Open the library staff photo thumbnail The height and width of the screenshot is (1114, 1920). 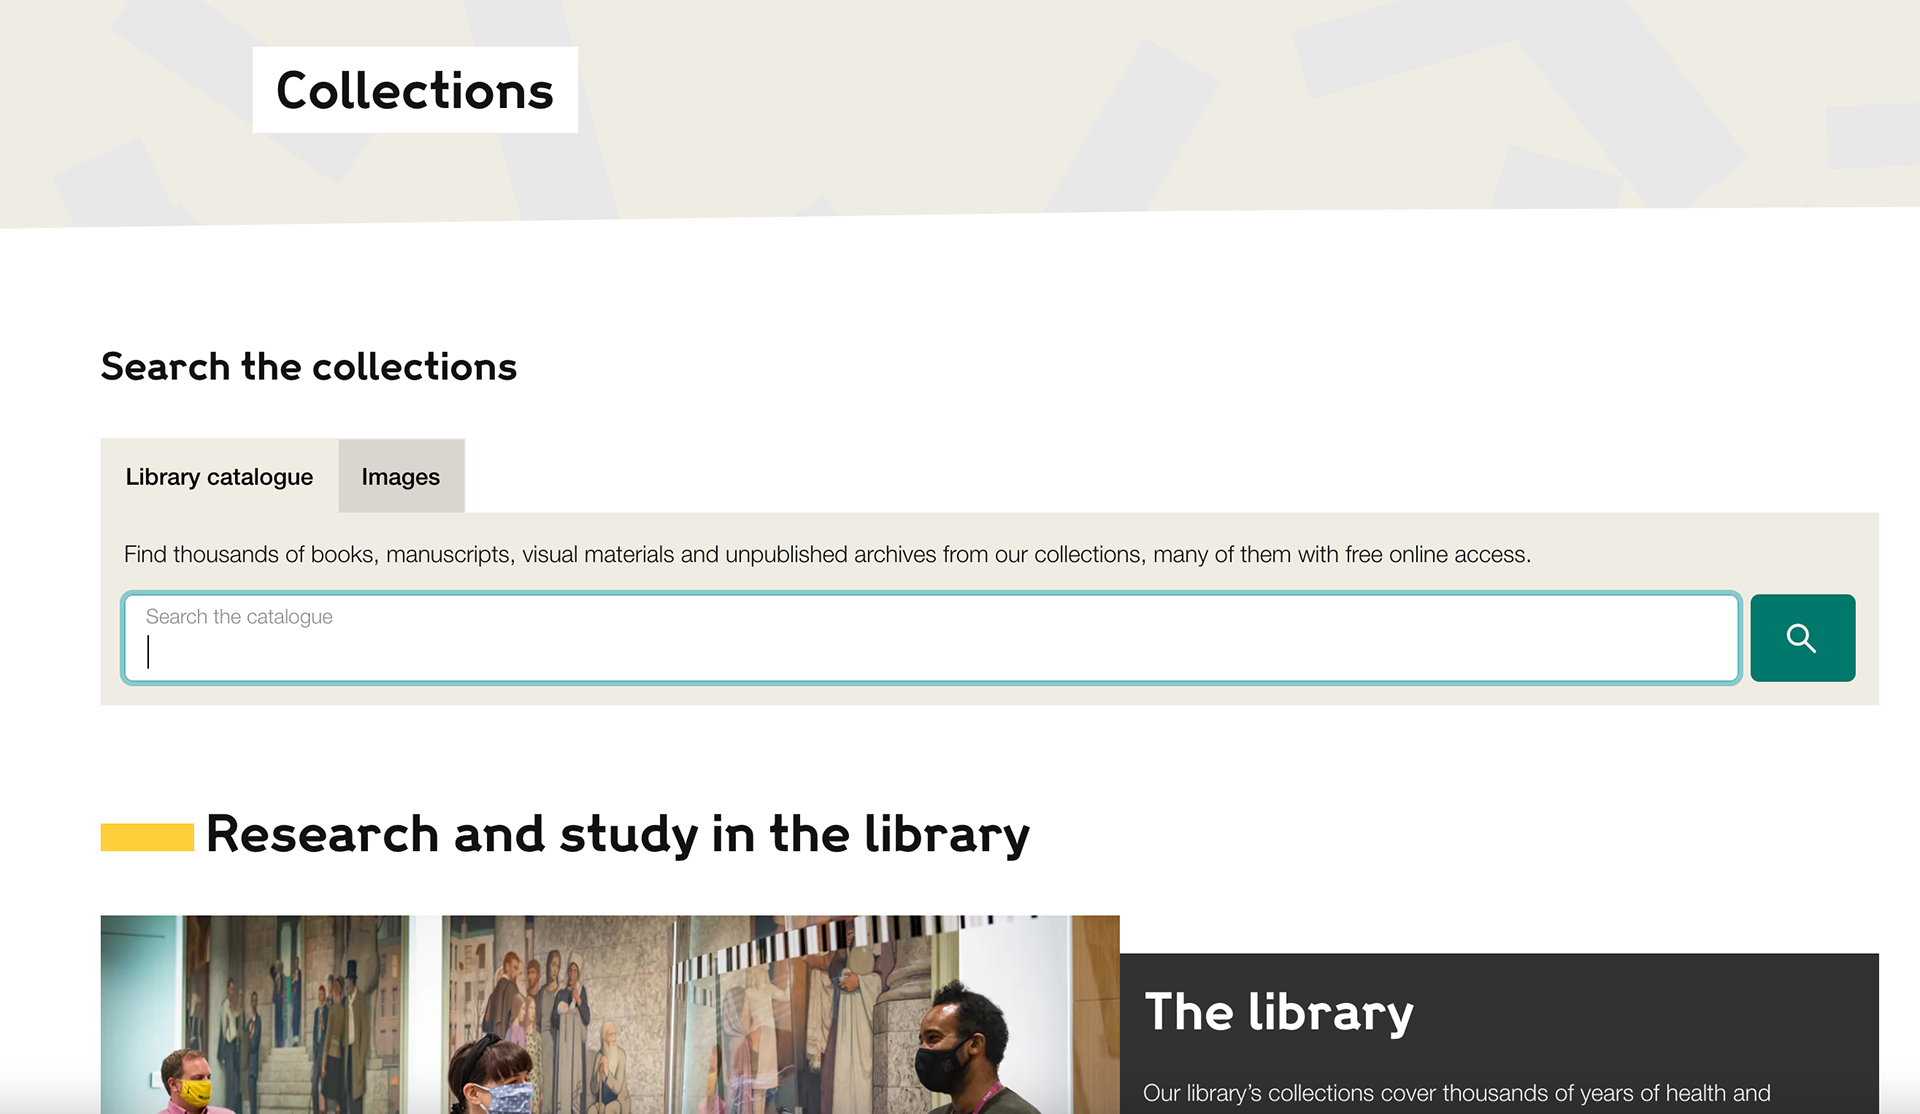[610, 1014]
